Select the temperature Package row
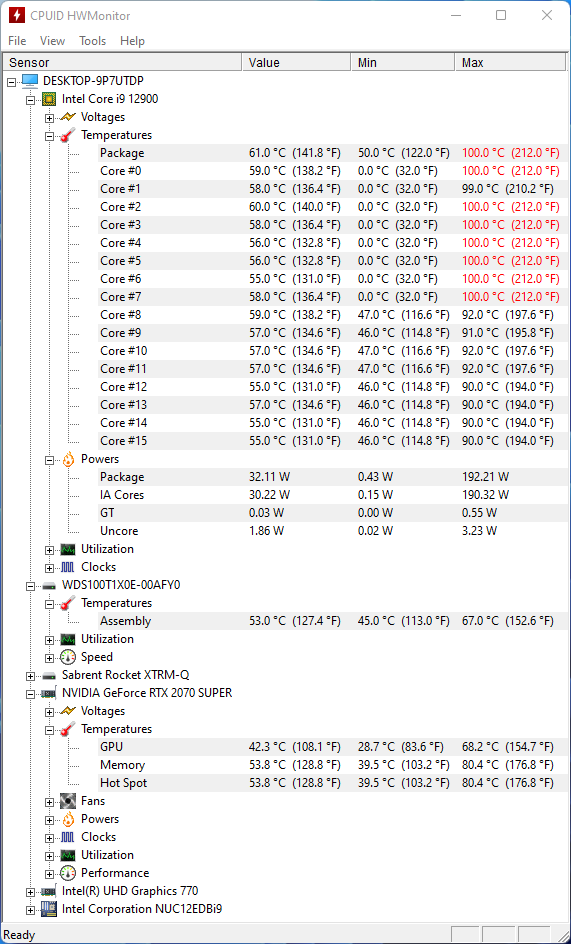571x944 pixels. (x=330, y=153)
